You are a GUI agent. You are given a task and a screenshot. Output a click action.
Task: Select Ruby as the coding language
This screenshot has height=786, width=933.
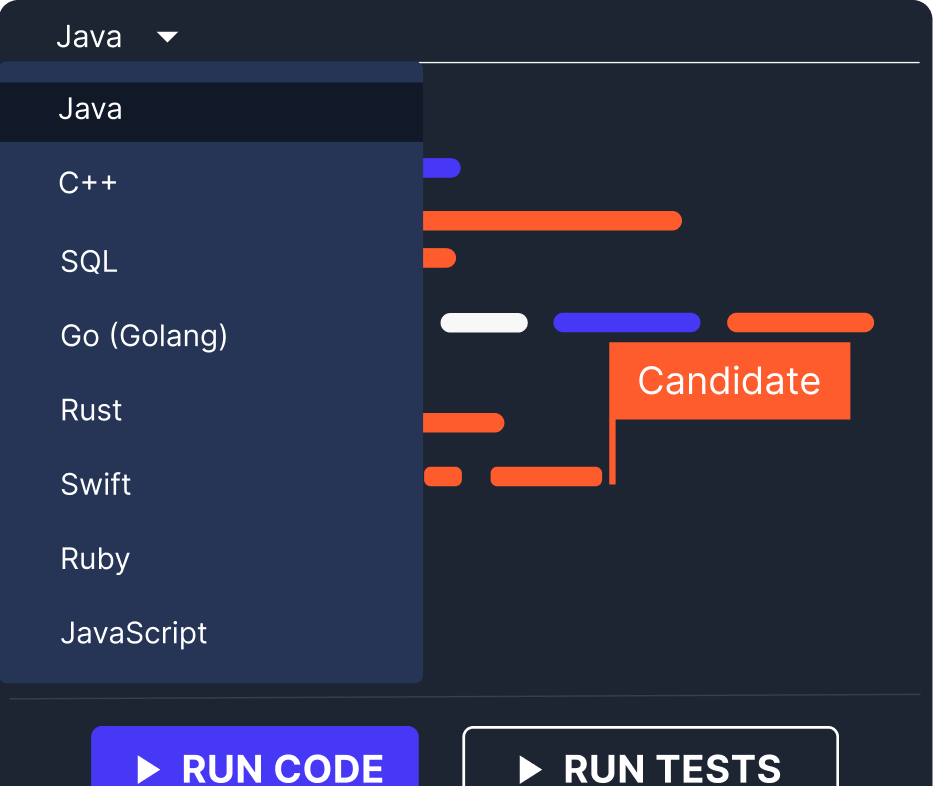tap(94, 558)
